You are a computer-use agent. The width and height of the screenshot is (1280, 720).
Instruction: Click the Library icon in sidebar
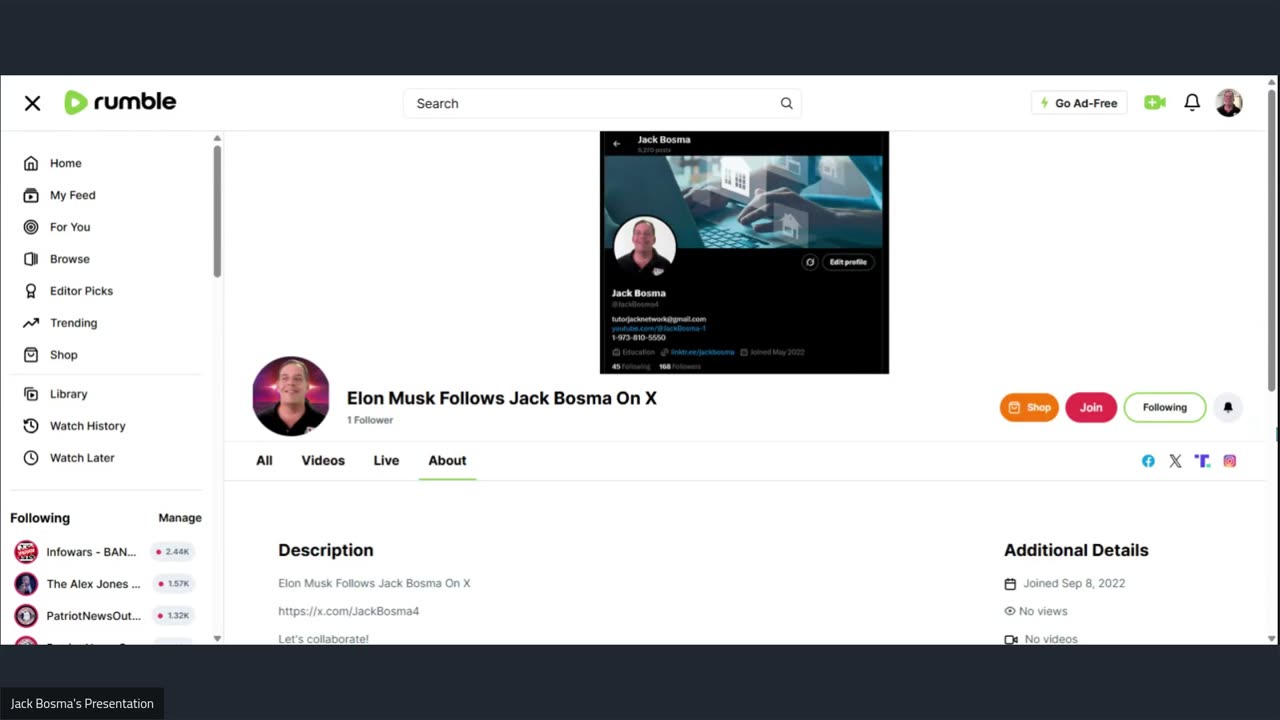click(31, 394)
